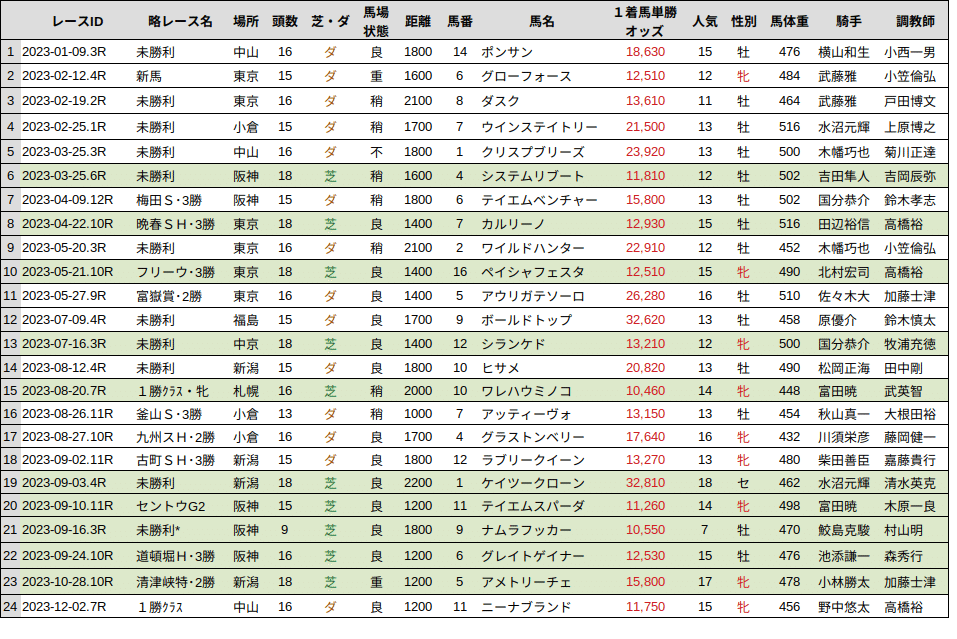
Task: Click trainer 牧浦充徳
Action: point(909,344)
